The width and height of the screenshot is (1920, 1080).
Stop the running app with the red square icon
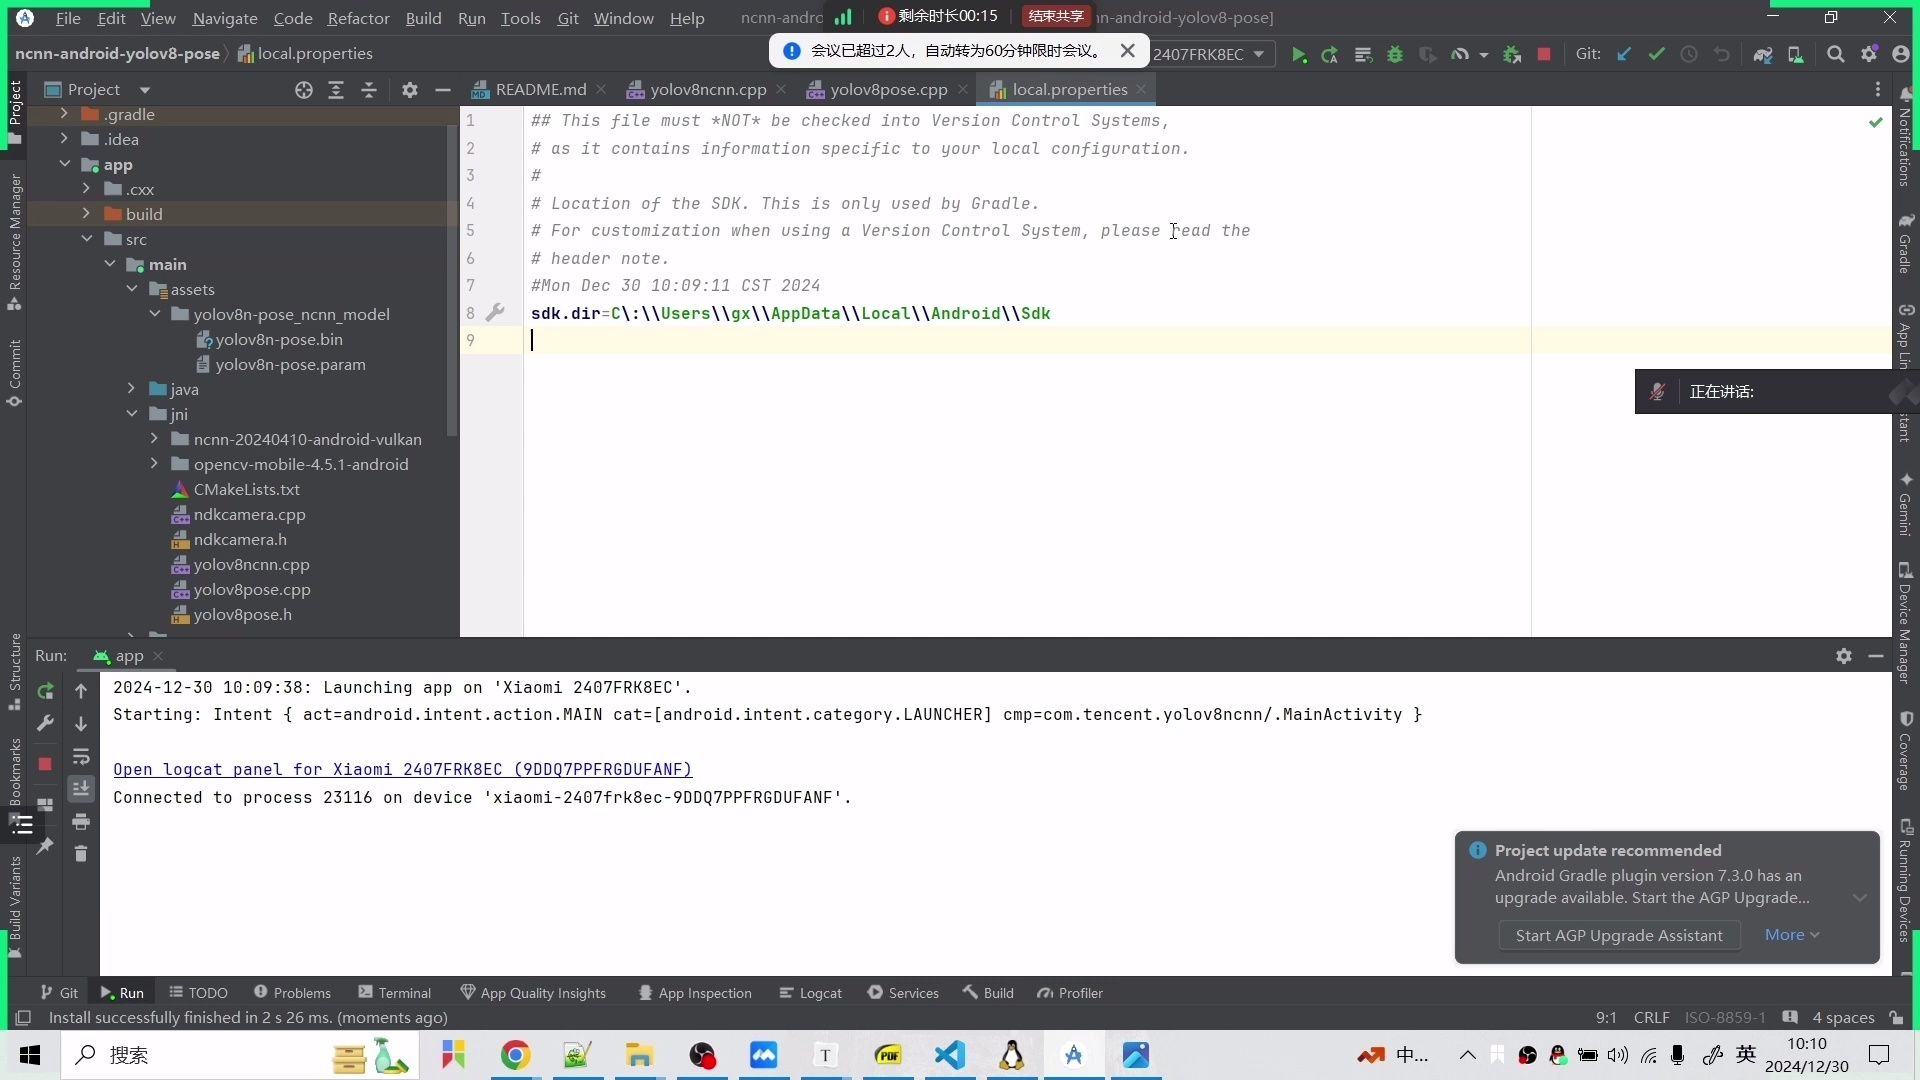1544,55
